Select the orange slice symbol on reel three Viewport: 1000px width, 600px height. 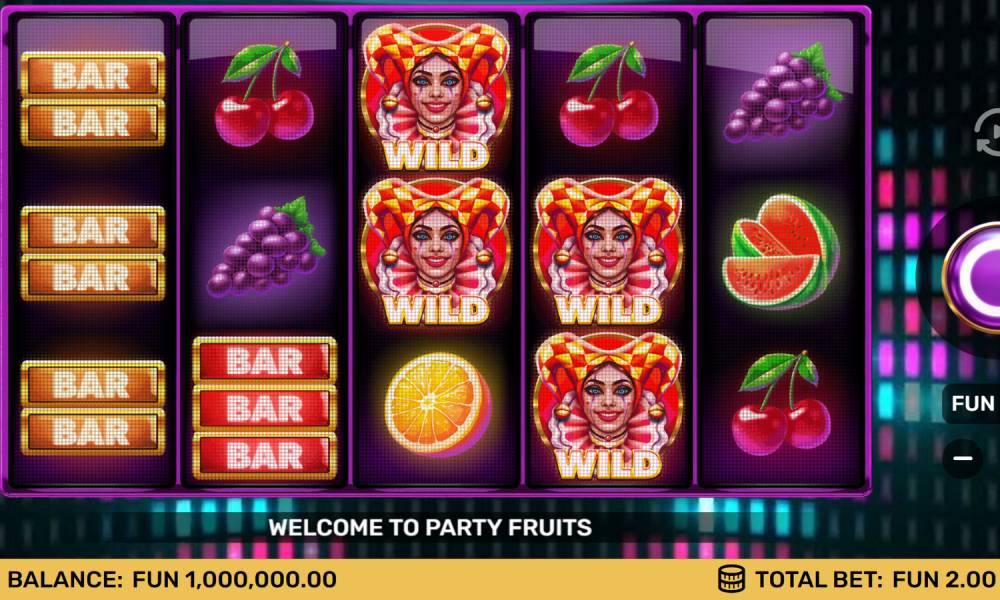(438, 403)
